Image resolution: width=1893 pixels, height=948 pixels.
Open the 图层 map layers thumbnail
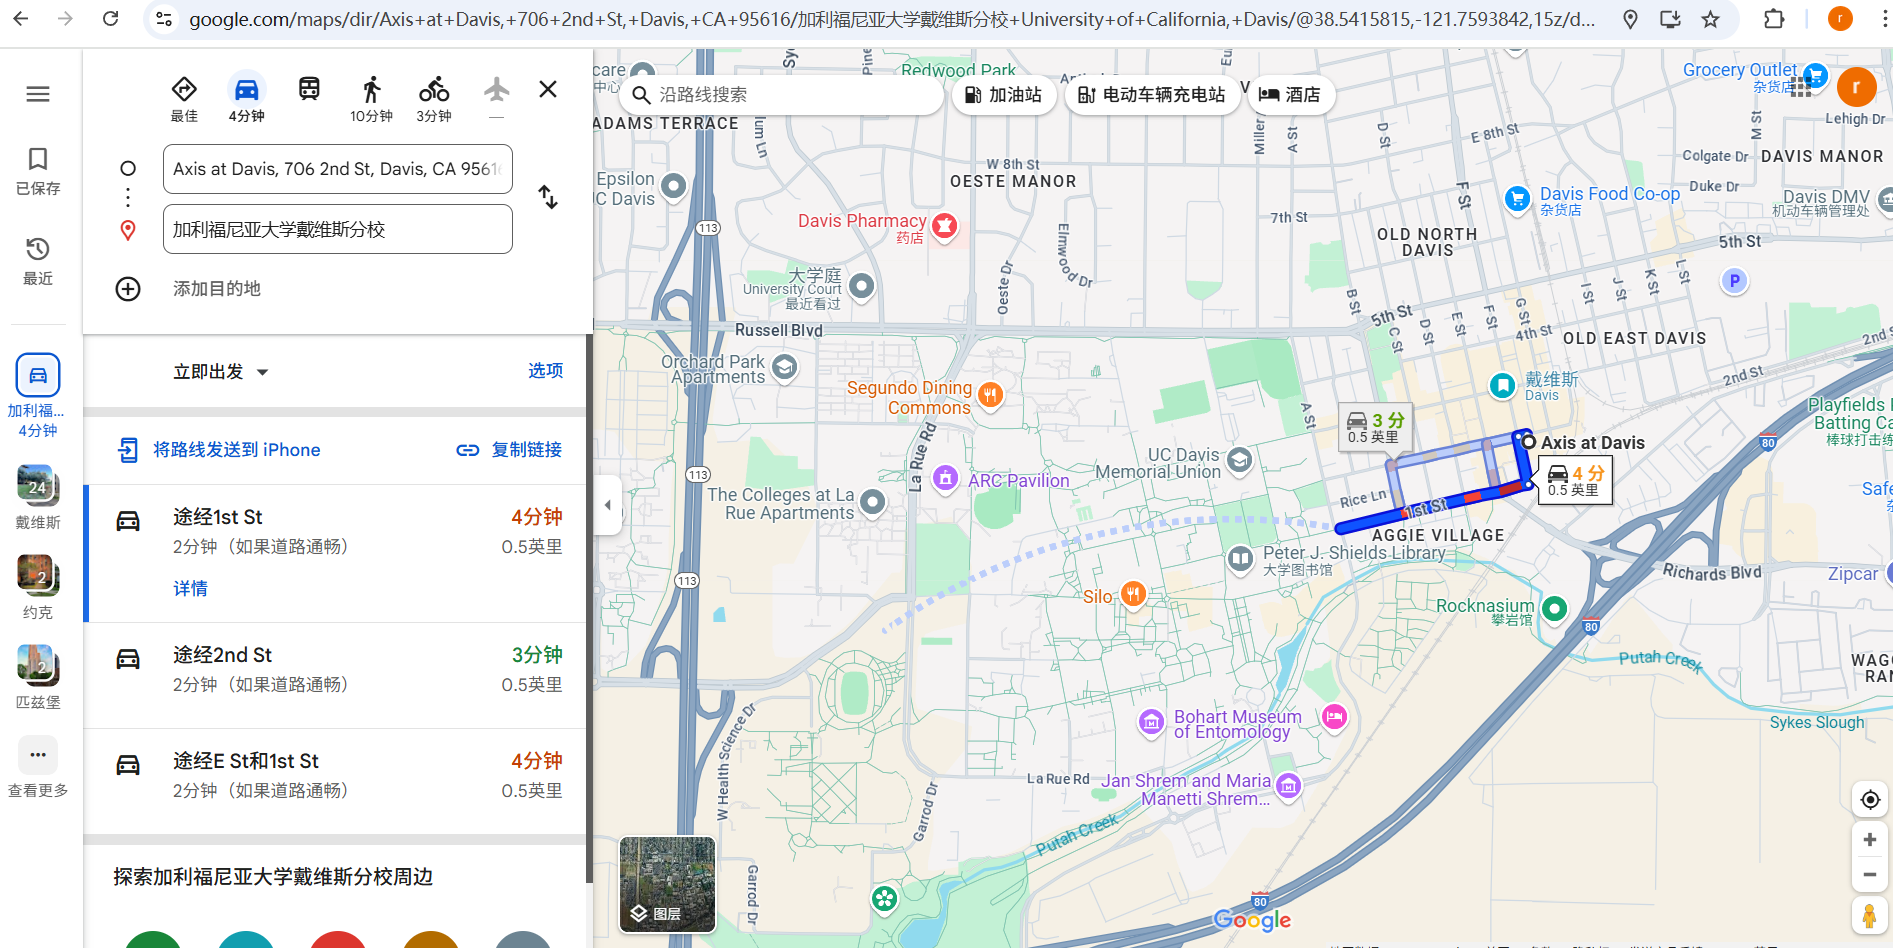click(x=667, y=884)
